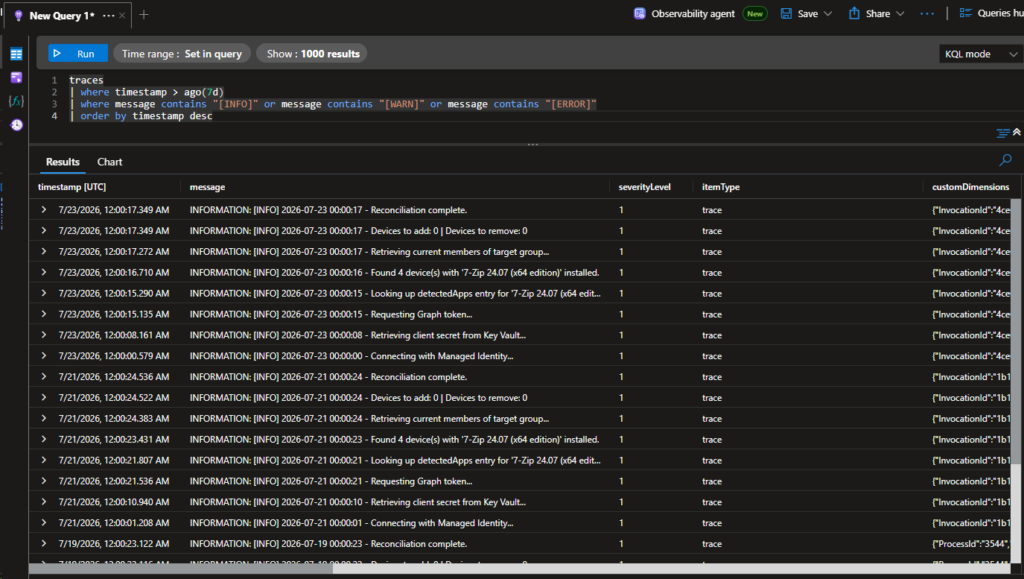
Task: Click the query editor line 'traces'
Action: 86,80
